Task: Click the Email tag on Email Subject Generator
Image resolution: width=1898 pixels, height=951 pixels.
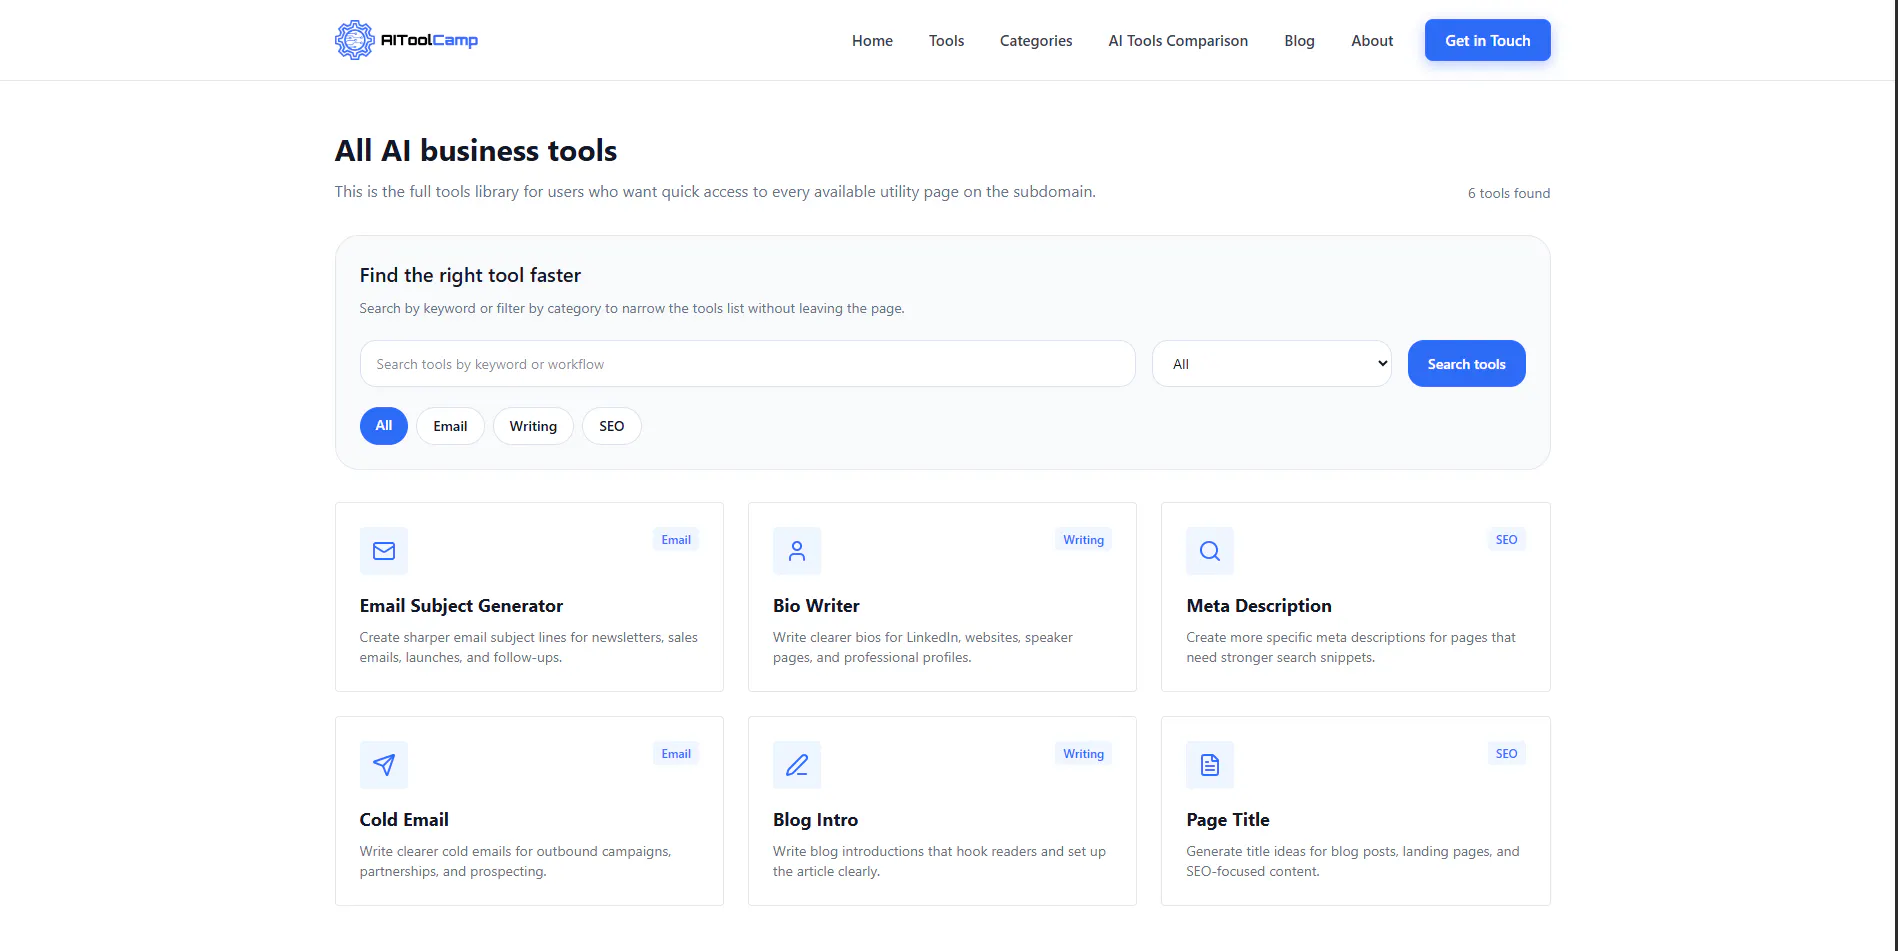Action: [676, 540]
